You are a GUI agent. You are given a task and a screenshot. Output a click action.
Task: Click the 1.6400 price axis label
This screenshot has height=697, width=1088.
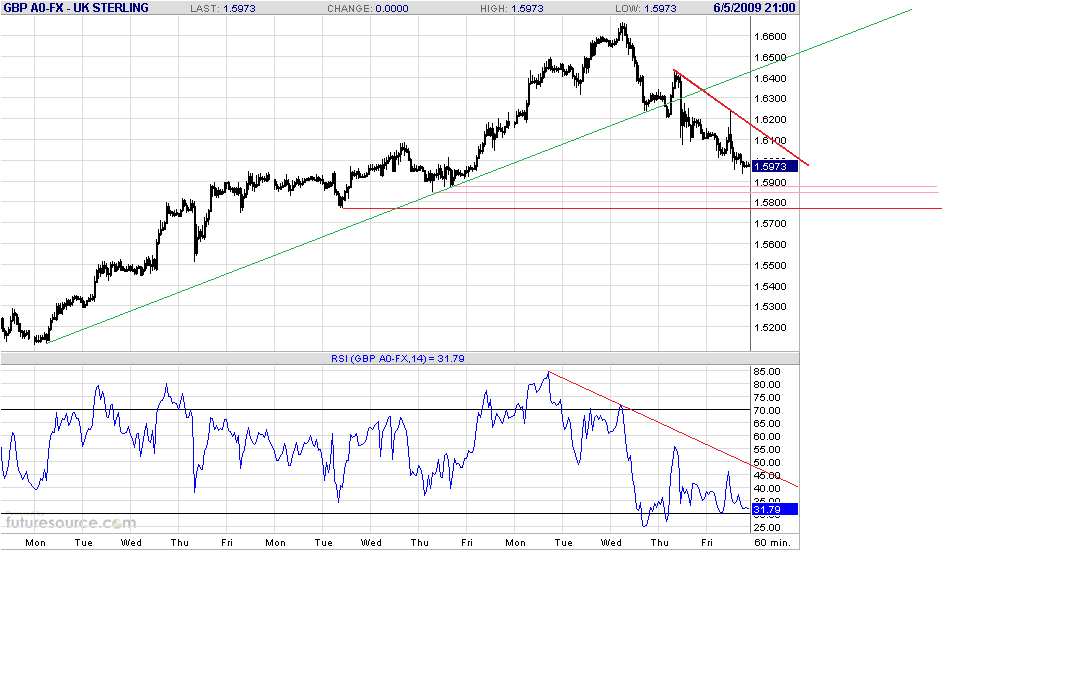pyautogui.click(x=770, y=78)
